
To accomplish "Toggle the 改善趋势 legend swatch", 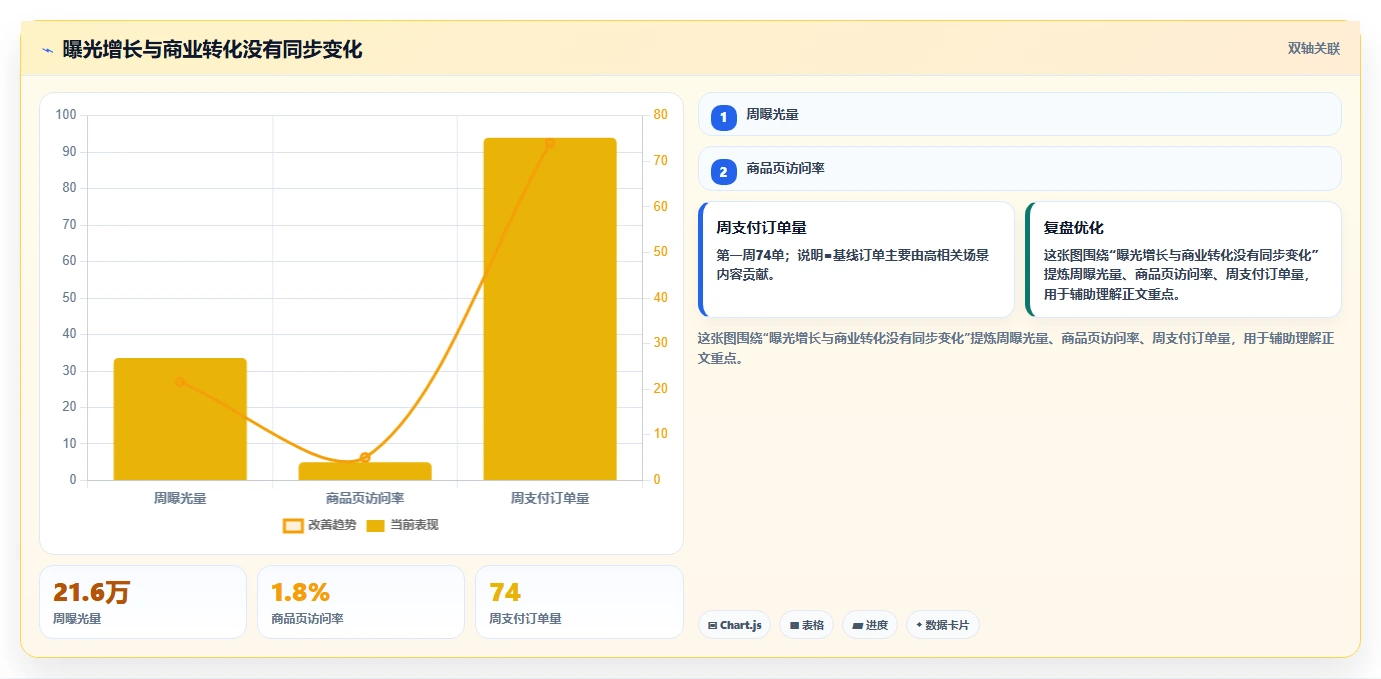I will tap(293, 525).
